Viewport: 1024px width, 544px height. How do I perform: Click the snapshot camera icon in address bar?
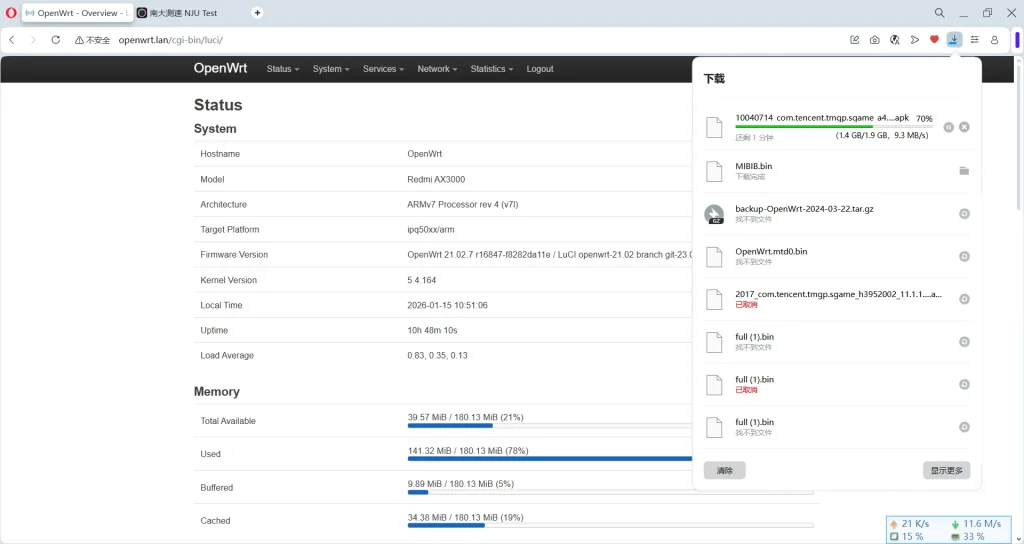(x=874, y=40)
